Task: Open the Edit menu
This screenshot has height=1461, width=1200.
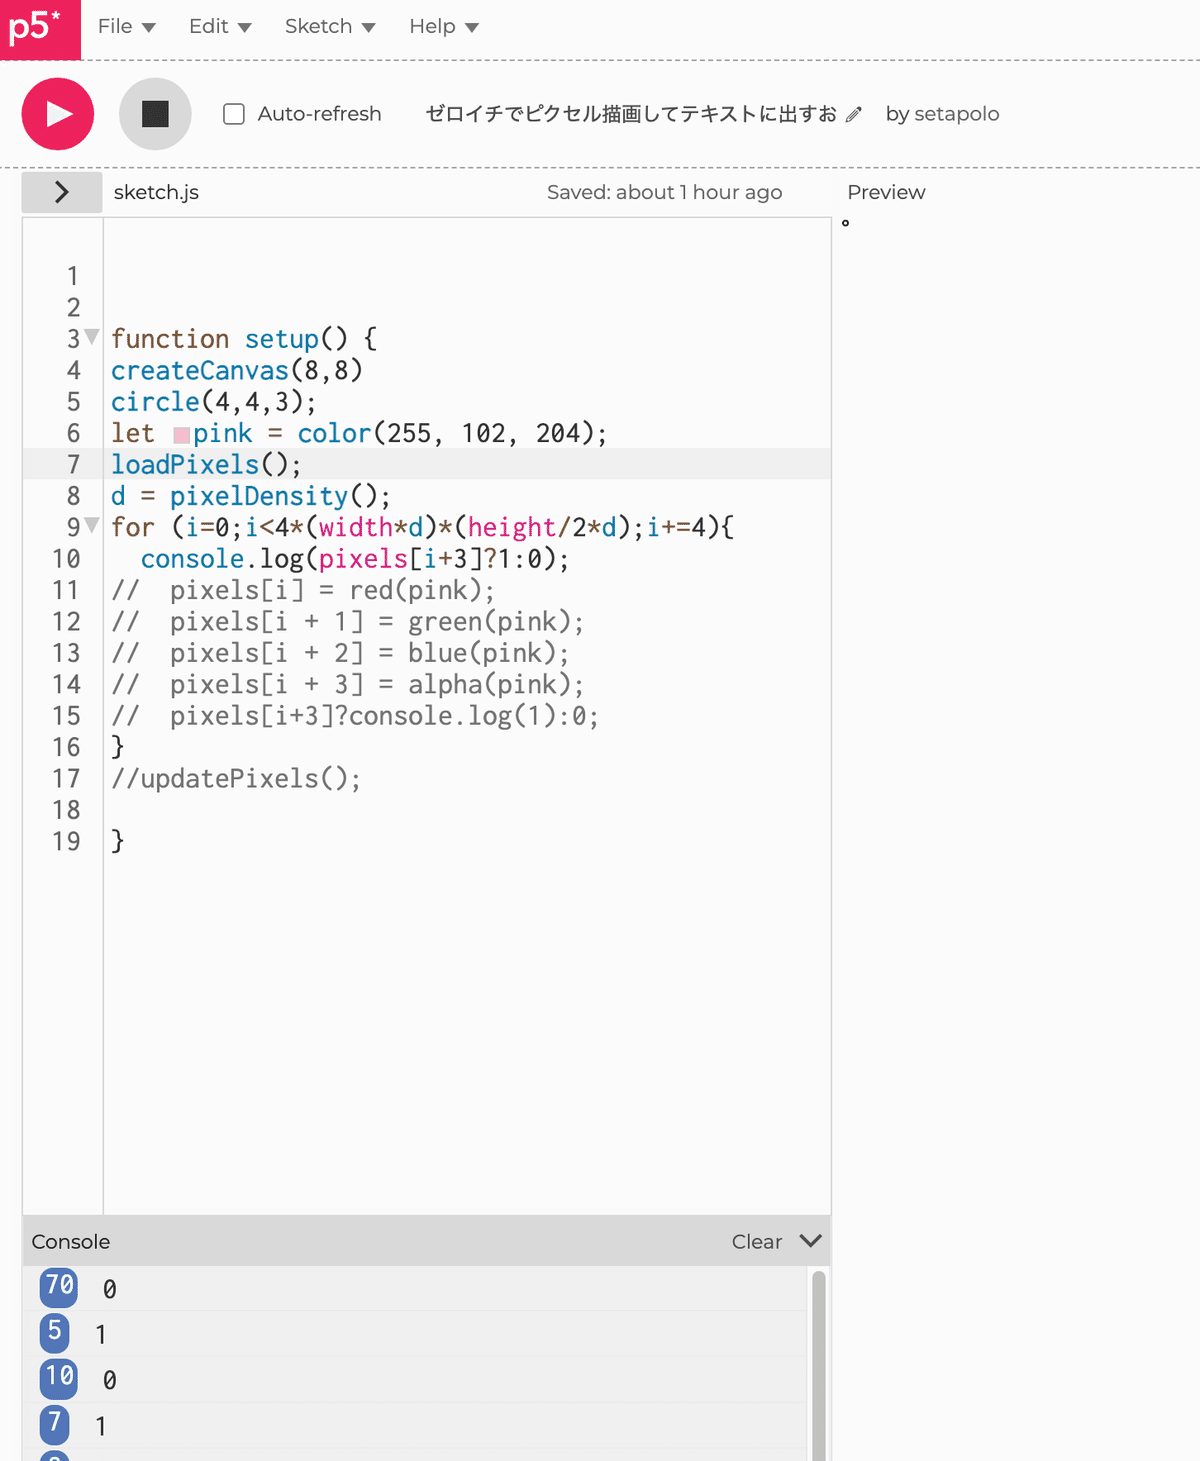Action: point(220,27)
